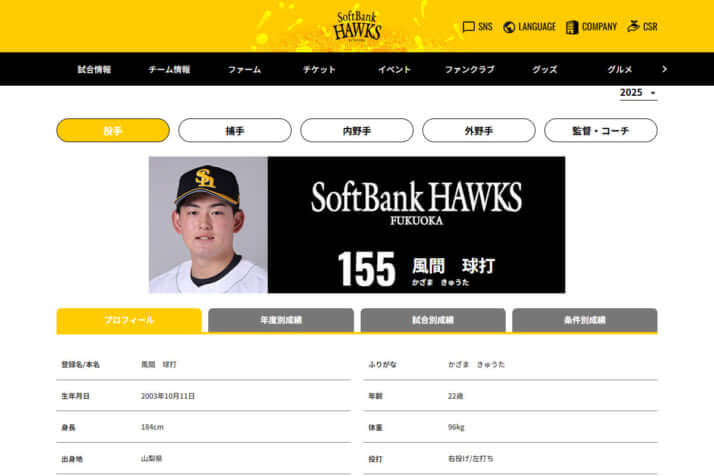Select the 外野手 outfielder filter pill

tap(479, 131)
